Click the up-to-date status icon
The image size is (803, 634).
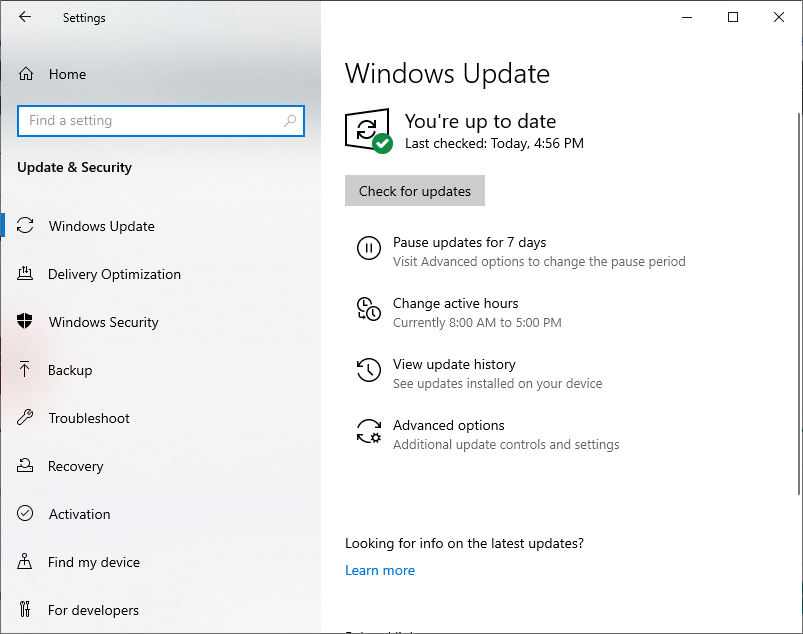369,131
